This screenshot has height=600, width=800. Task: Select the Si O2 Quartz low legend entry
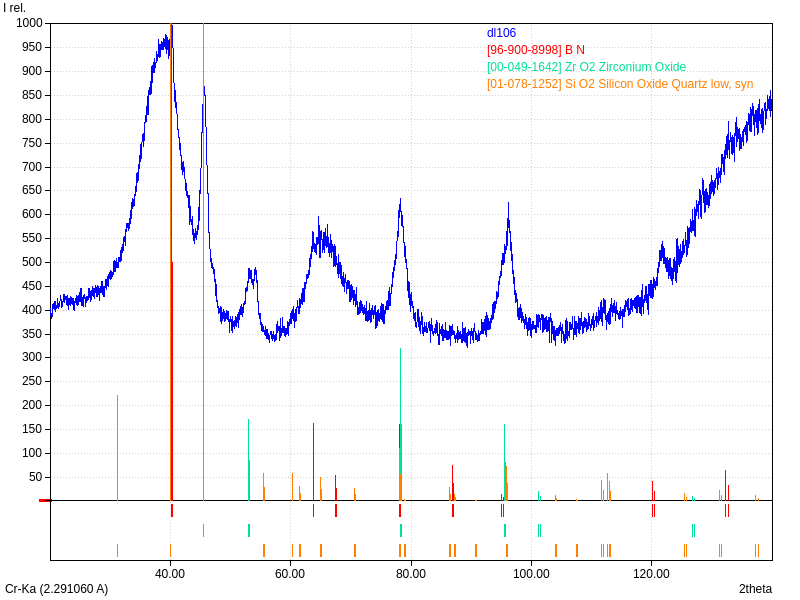(x=620, y=84)
